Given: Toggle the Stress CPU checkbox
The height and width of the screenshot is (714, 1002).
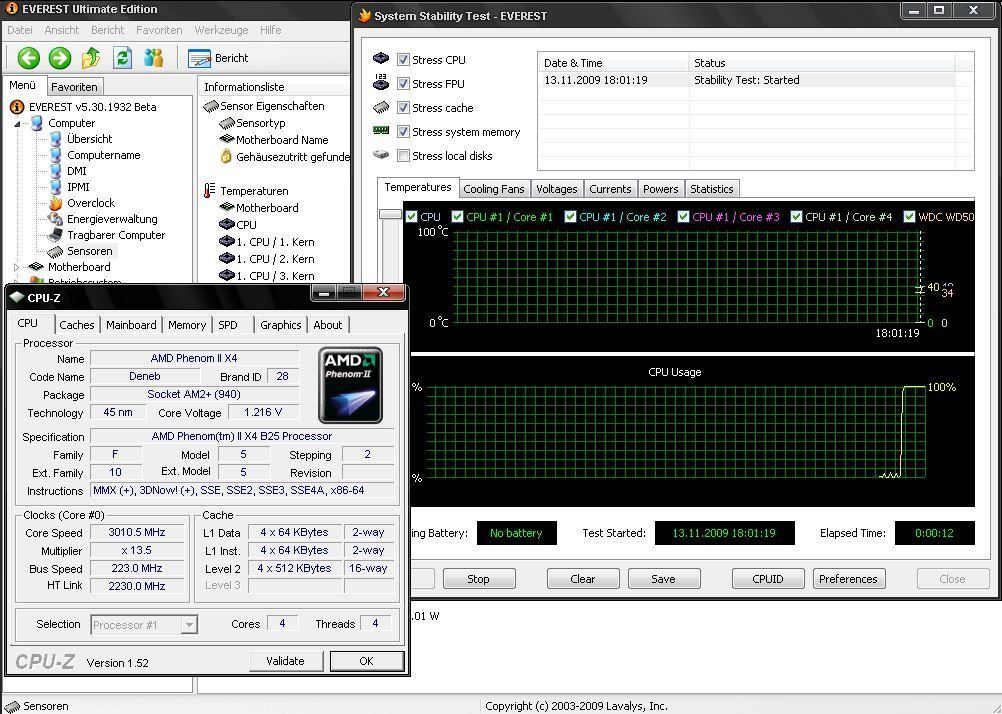Looking at the screenshot, I should (x=403, y=59).
